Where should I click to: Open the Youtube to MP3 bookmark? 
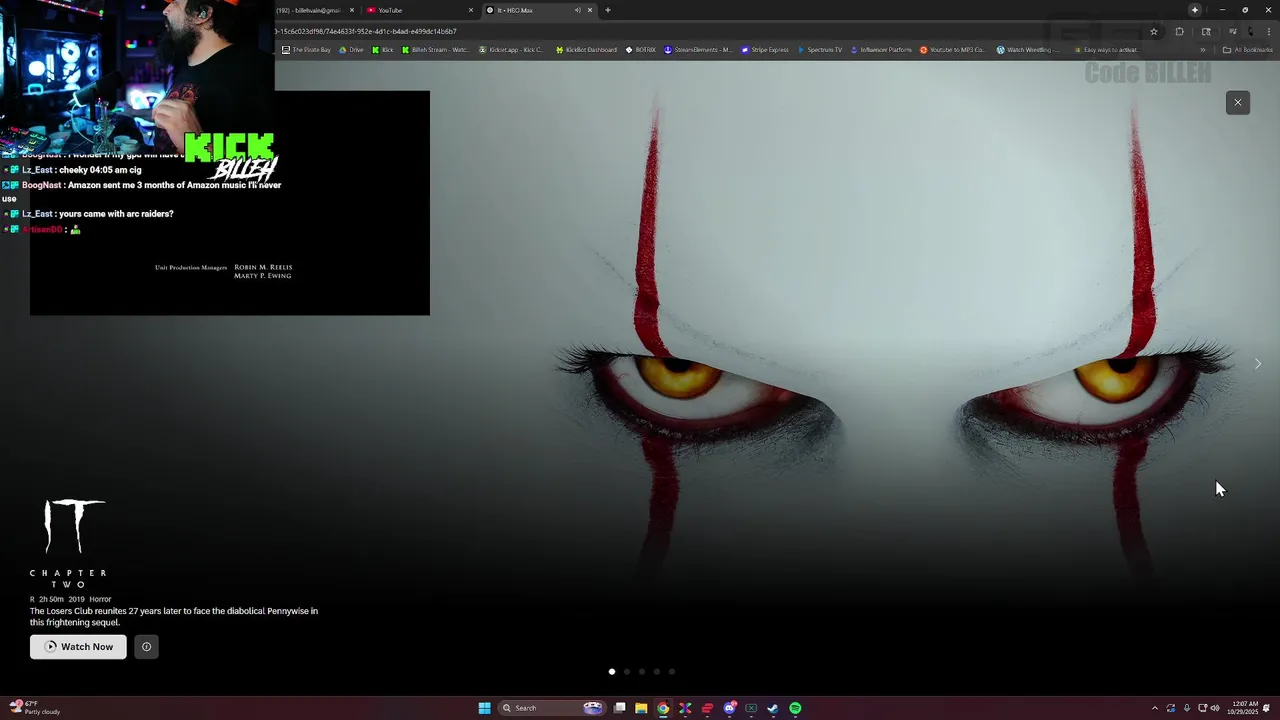[x=952, y=50]
